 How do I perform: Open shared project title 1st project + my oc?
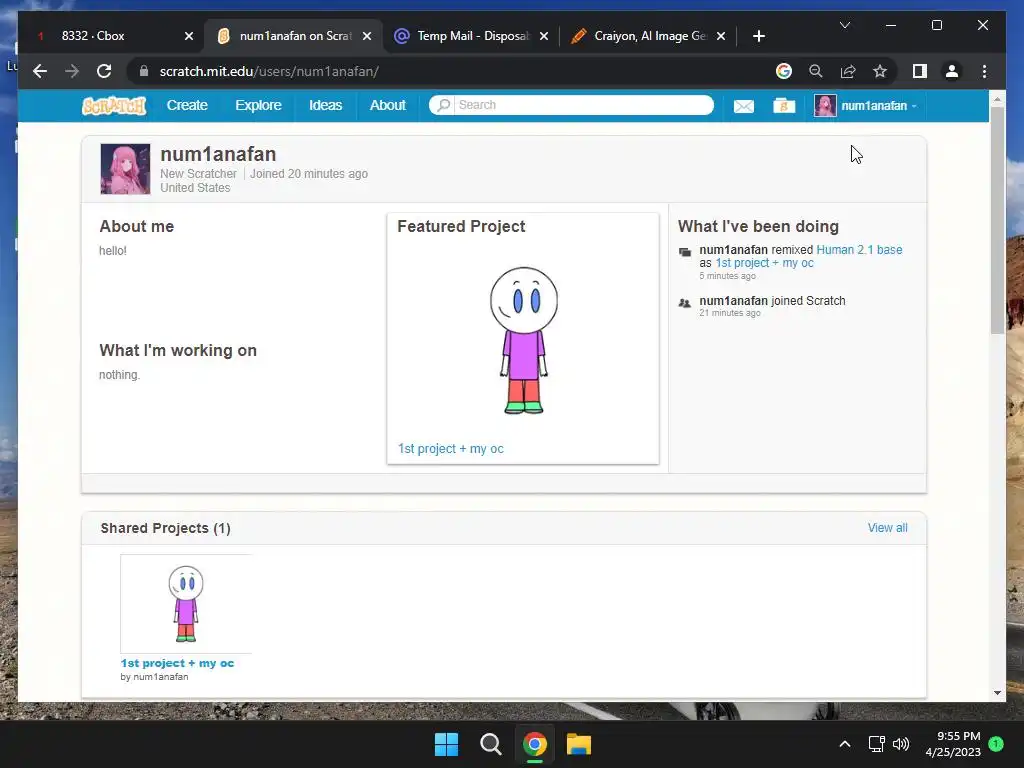[177, 663]
